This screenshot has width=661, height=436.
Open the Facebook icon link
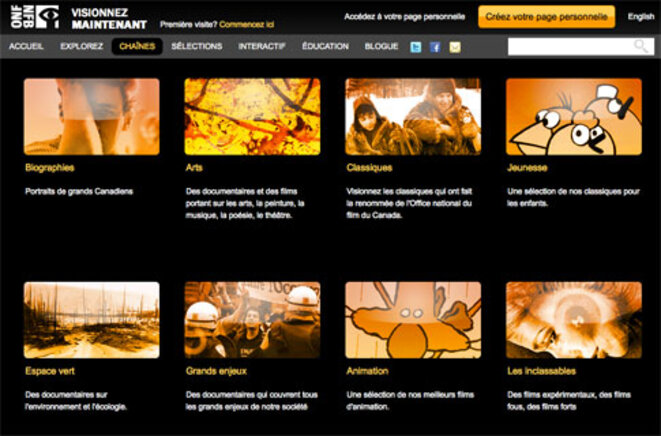pyautogui.click(x=435, y=47)
